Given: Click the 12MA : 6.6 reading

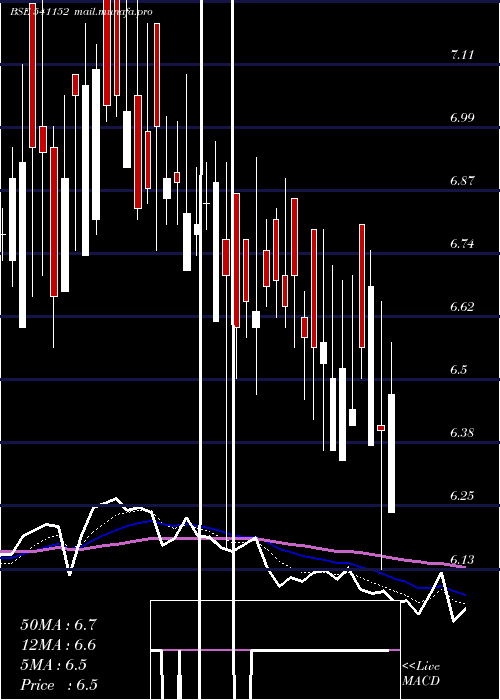Looking at the screenshot, I should pyautogui.click(x=58, y=645).
